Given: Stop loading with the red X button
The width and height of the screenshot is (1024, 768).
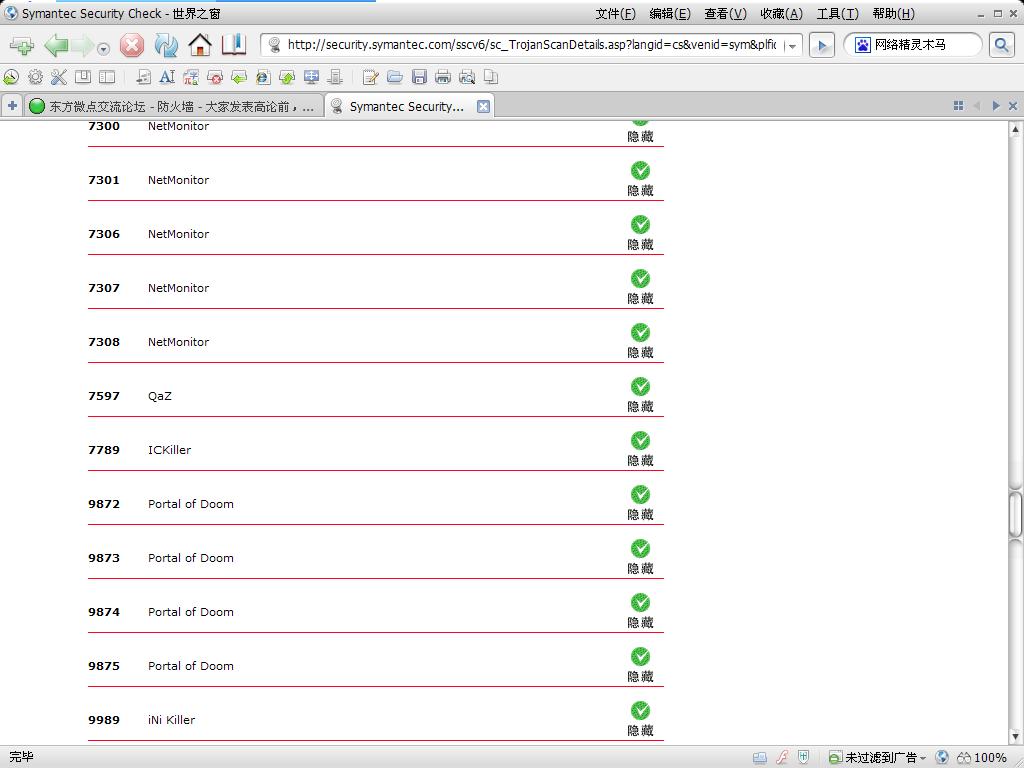Looking at the screenshot, I should 132,46.
